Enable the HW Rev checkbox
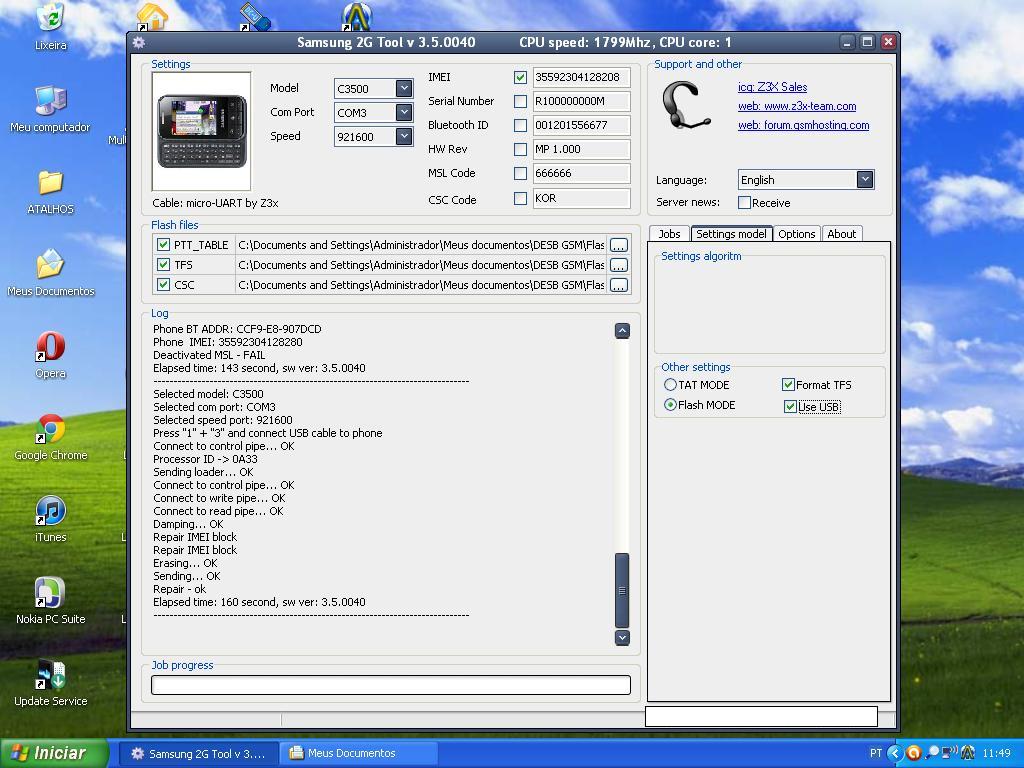Image resolution: width=1024 pixels, height=768 pixels. [520, 149]
